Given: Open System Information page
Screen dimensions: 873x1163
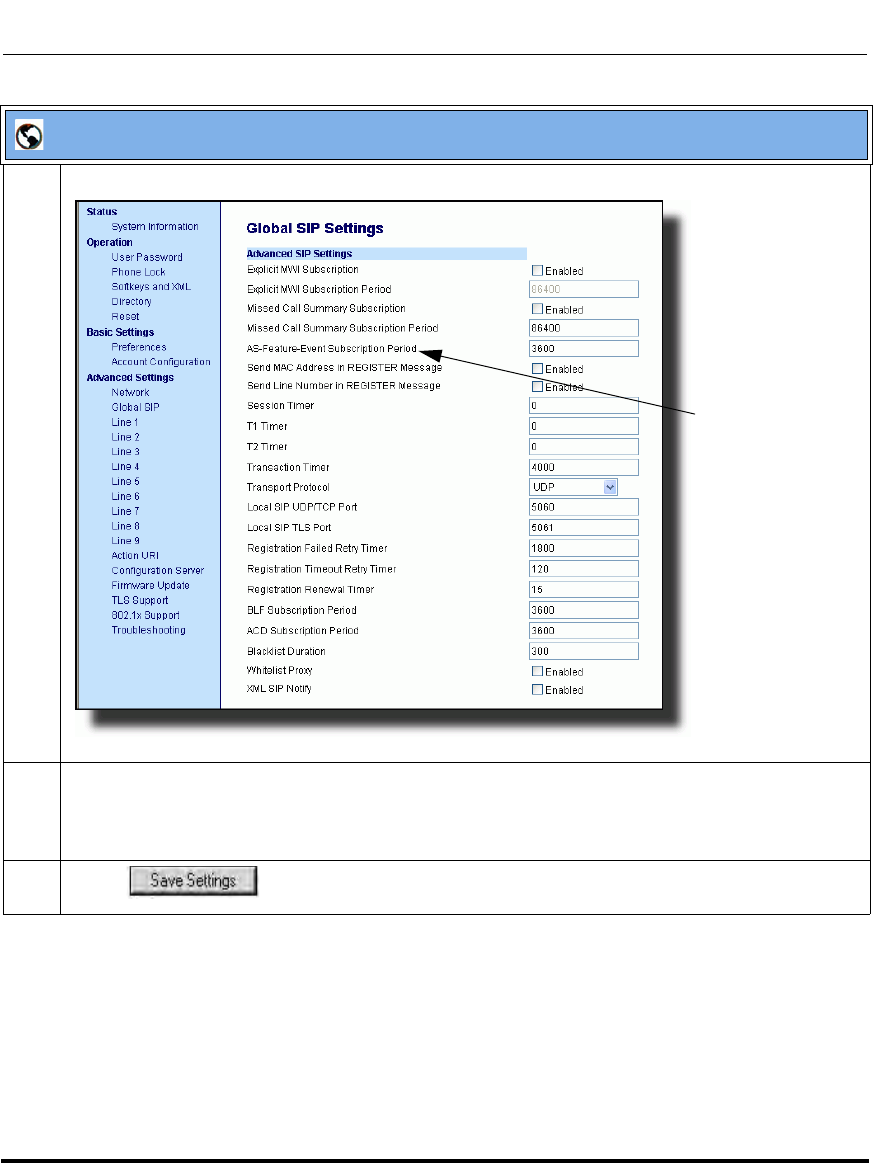Looking at the screenshot, I should tap(155, 227).
